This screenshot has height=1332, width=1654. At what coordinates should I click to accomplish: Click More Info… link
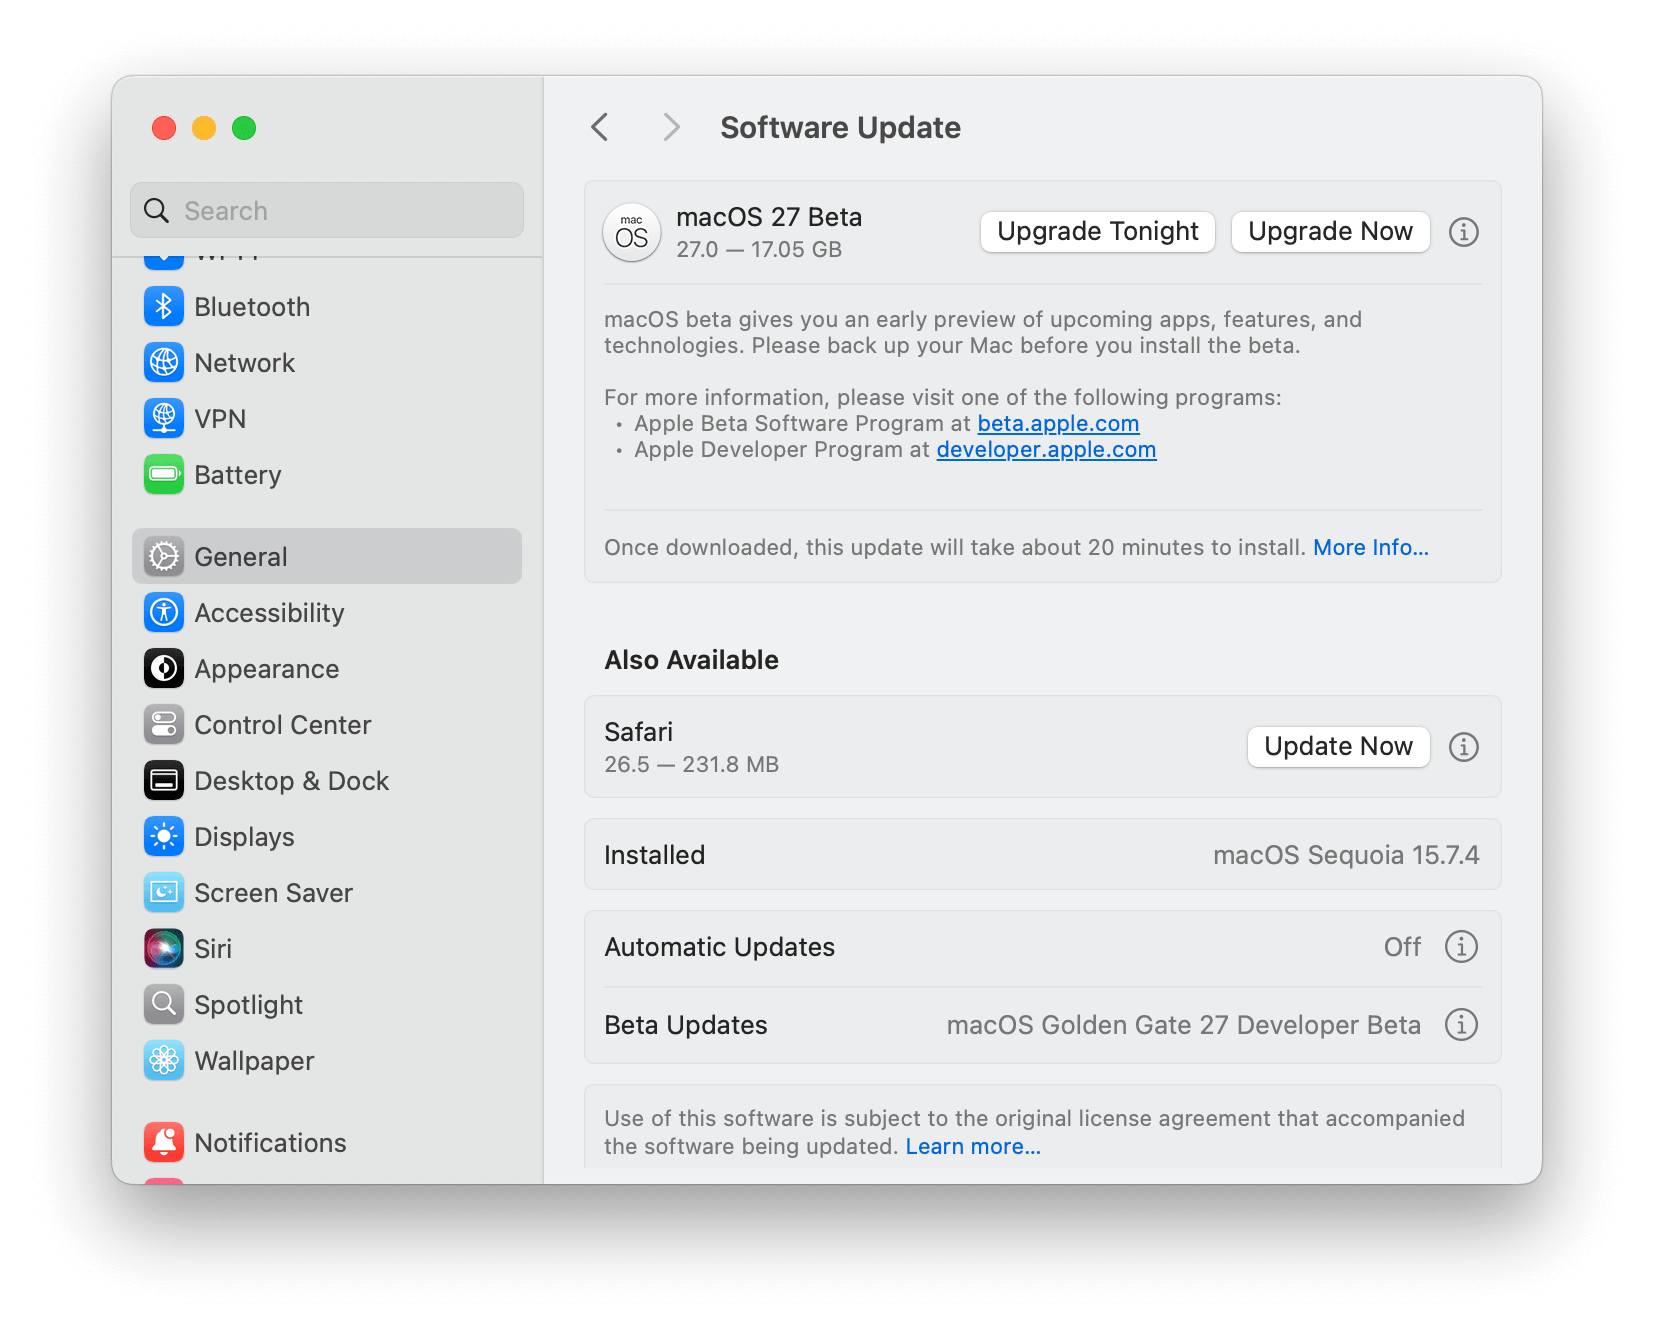click(x=1371, y=547)
